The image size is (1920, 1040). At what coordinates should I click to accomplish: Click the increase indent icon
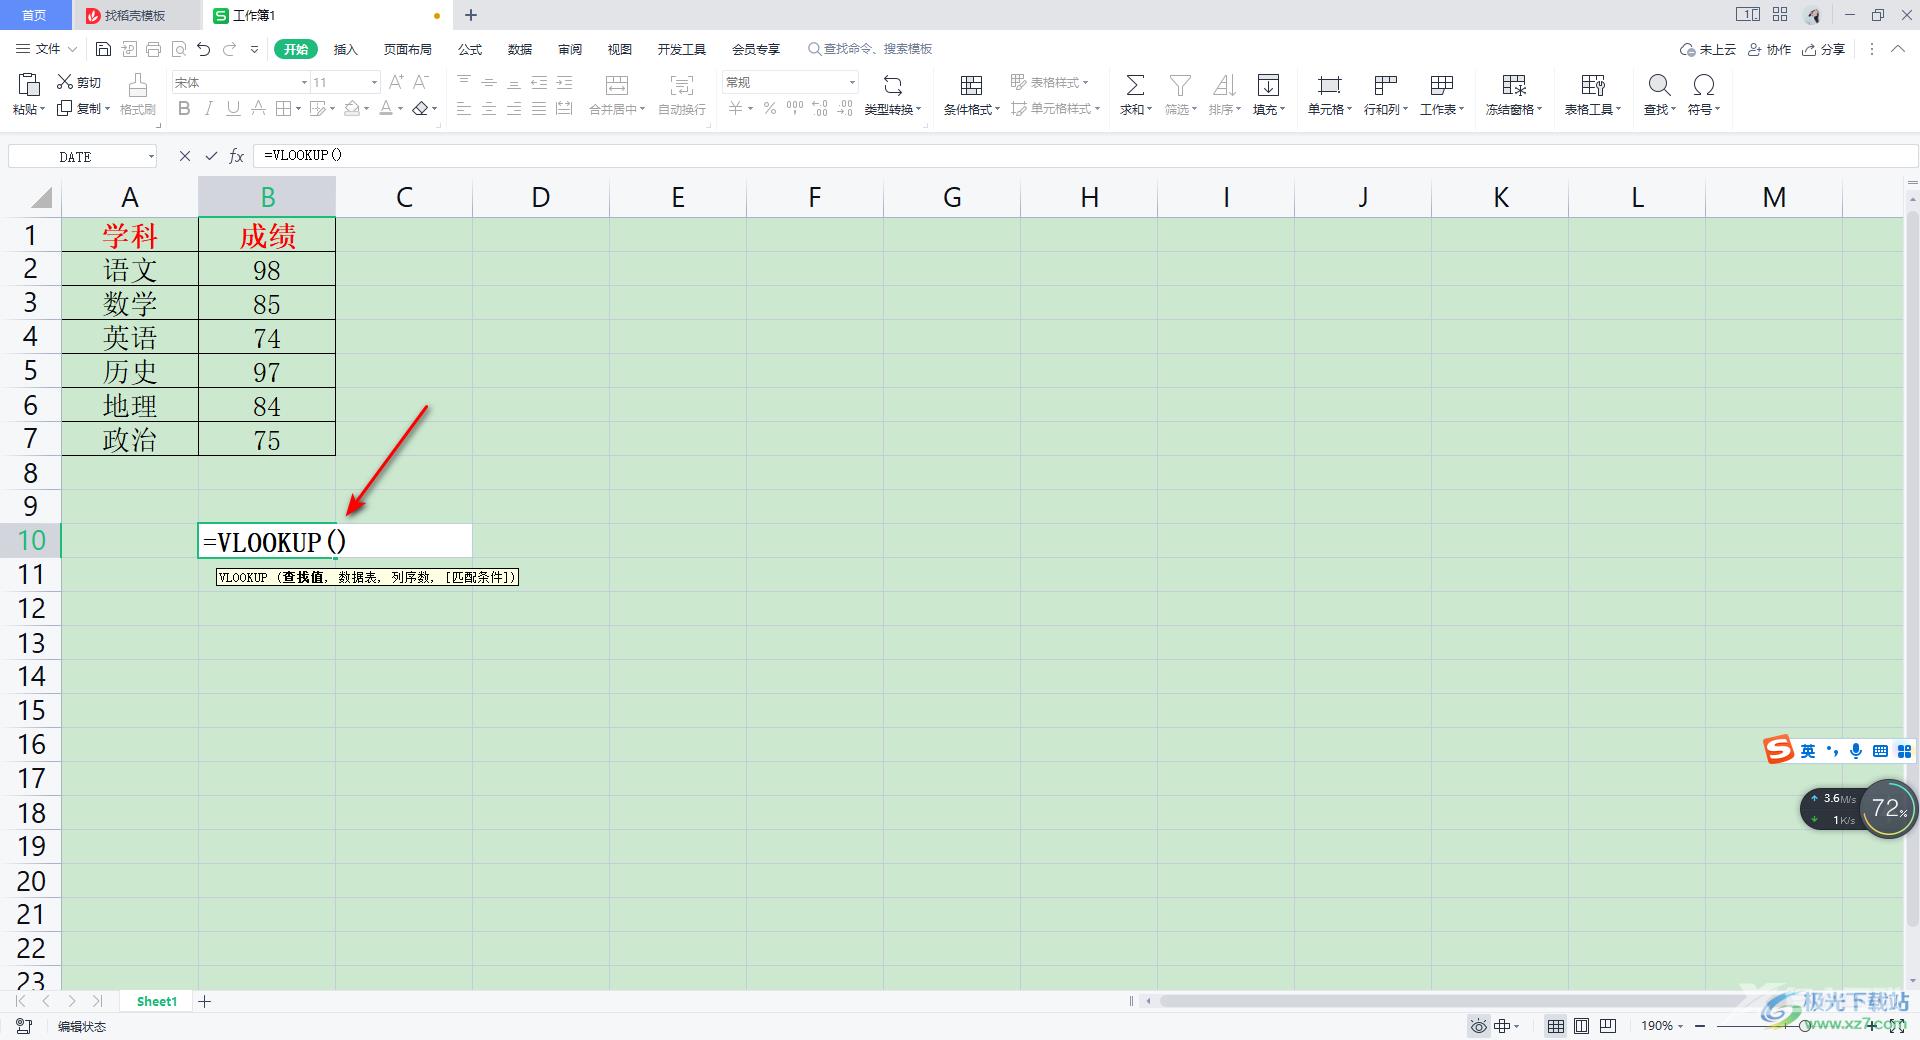(x=564, y=82)
